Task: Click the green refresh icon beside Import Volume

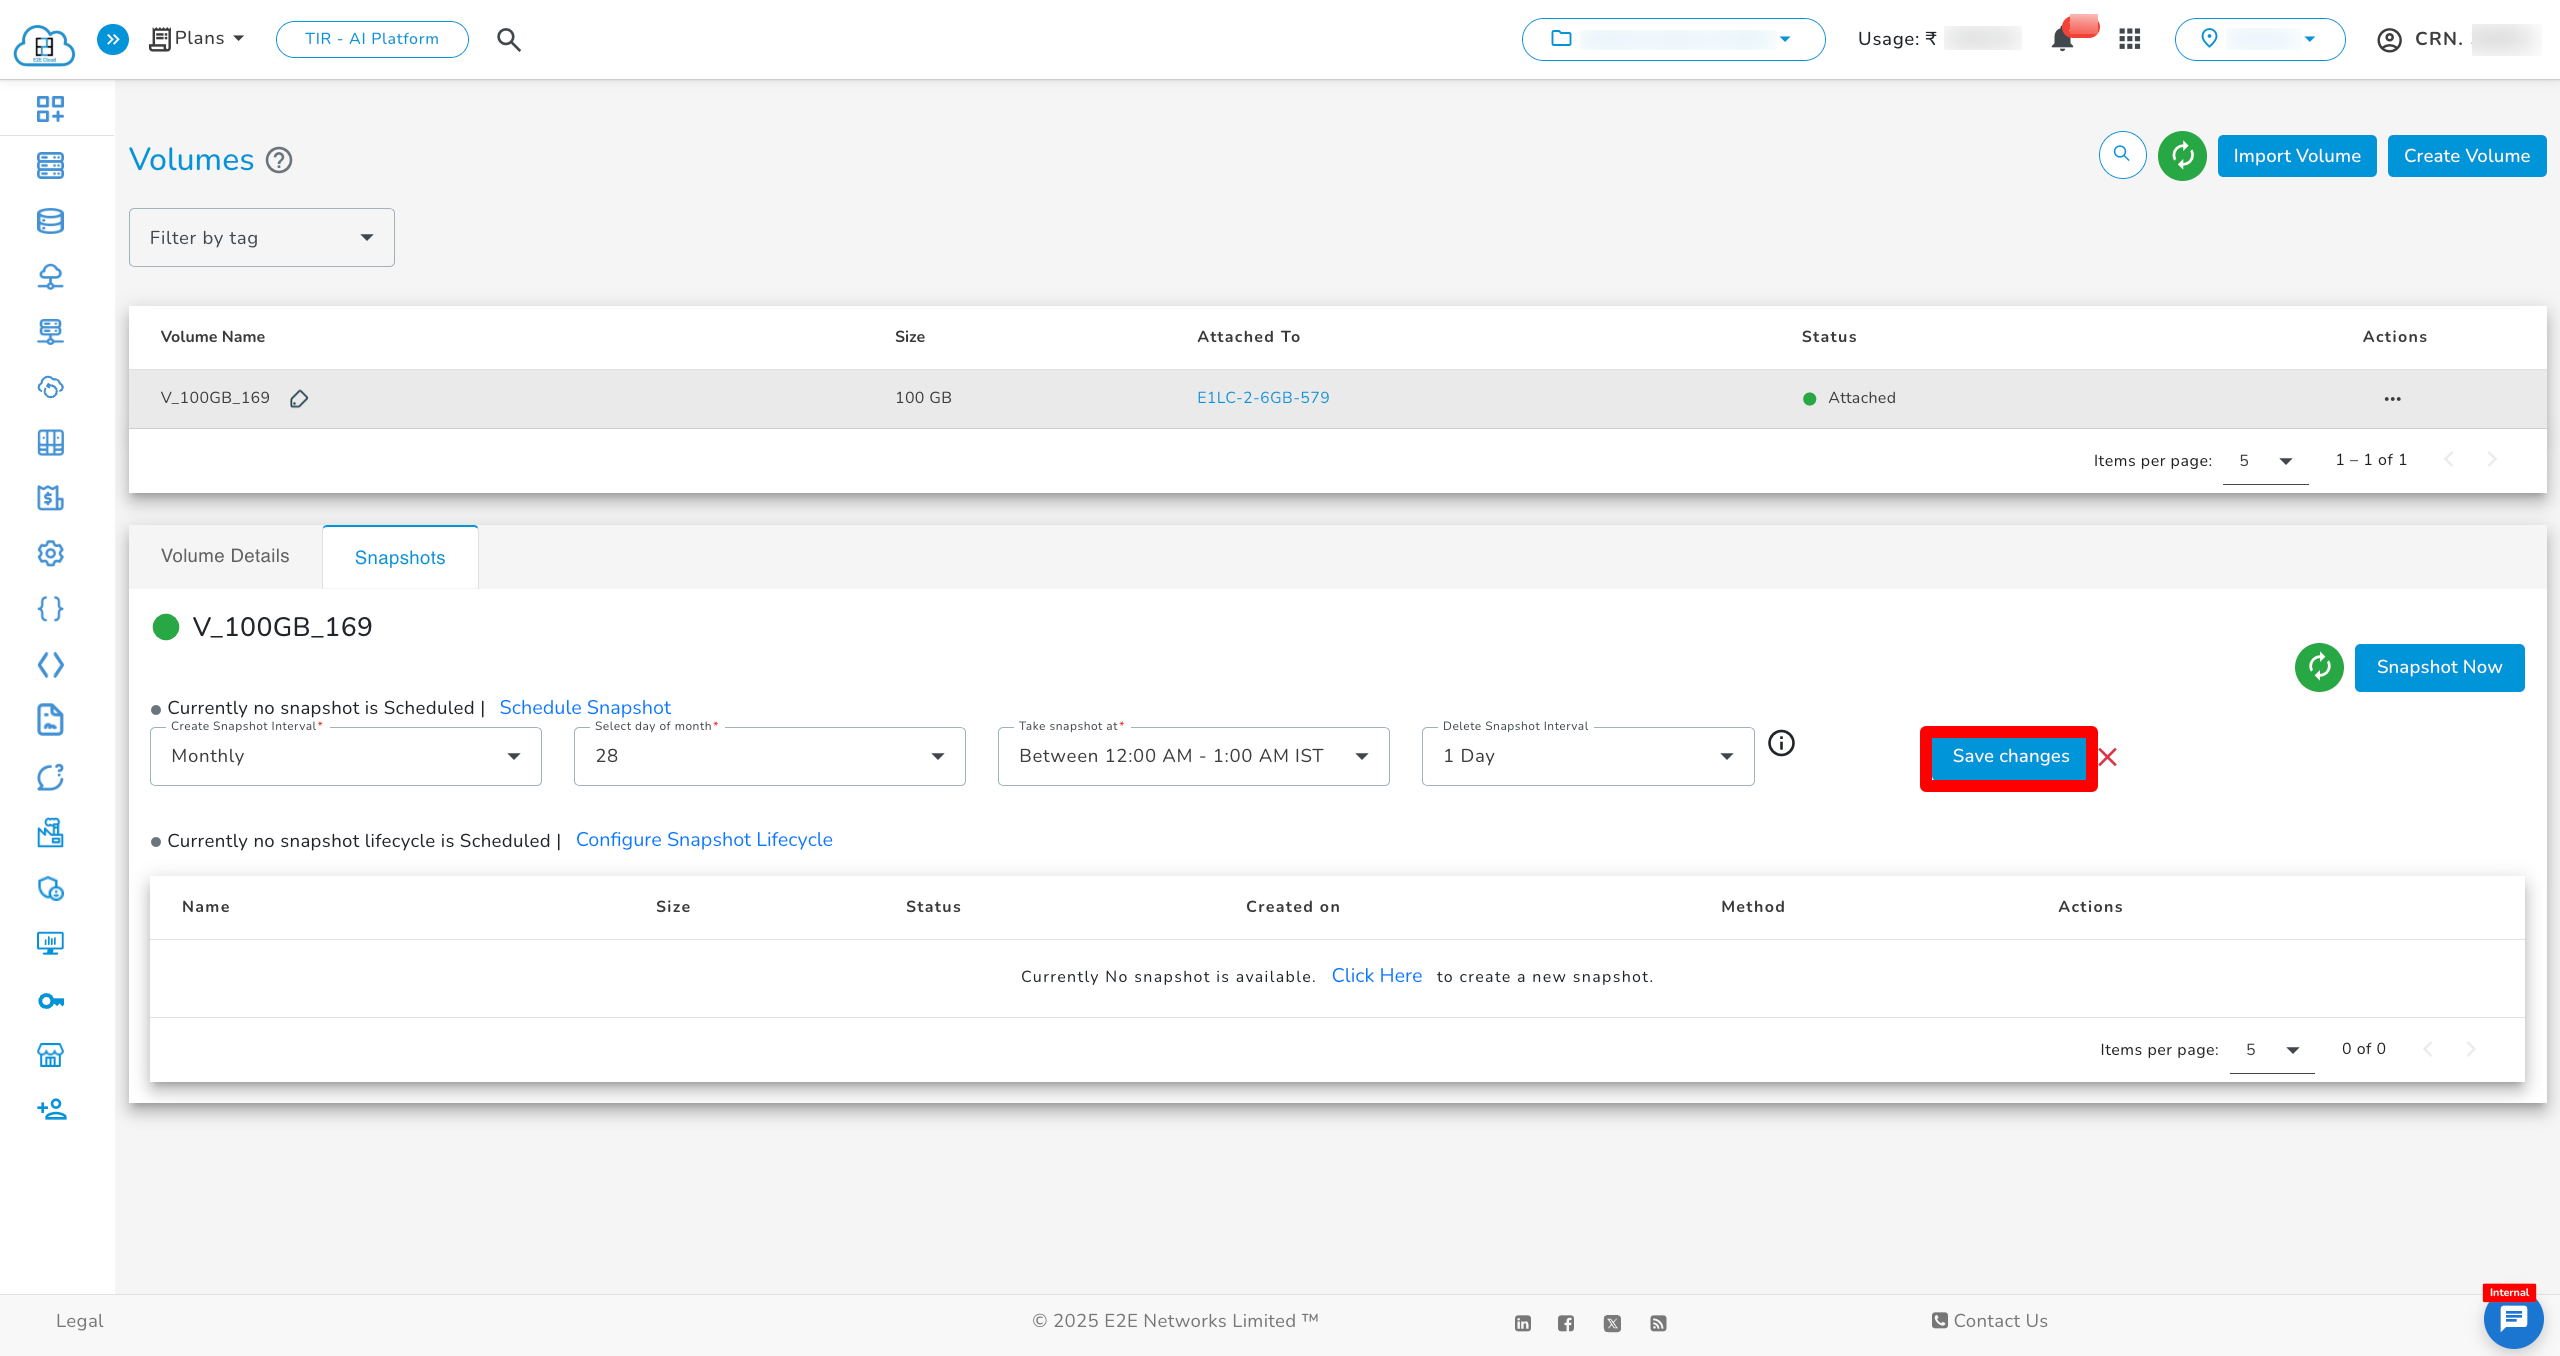Action: pos(2182,156)
